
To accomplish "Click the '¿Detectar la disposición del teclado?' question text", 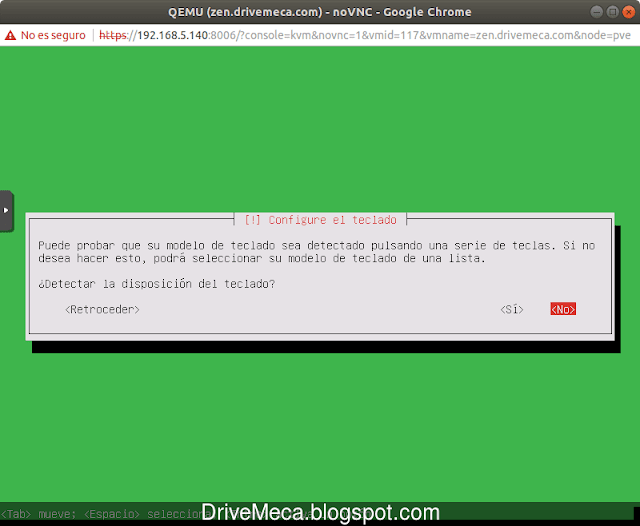I will [157, 284].
